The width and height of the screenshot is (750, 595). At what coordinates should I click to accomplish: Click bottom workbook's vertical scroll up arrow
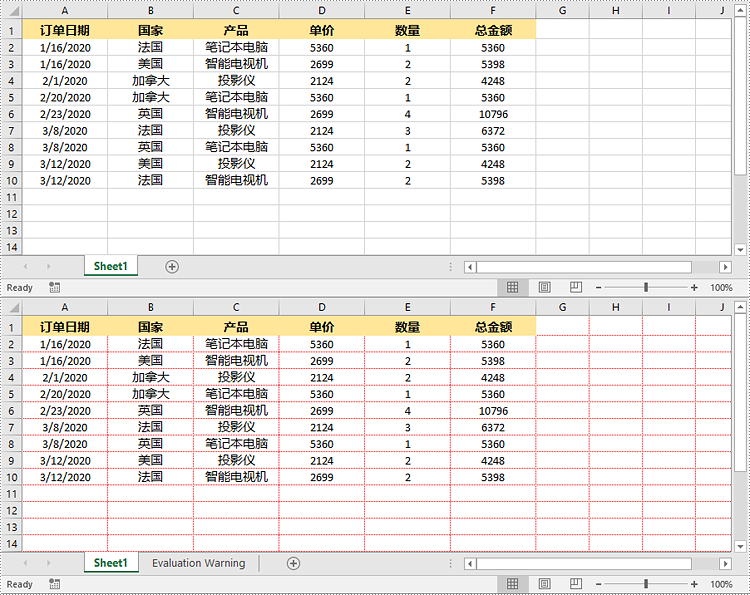point(740,307)
